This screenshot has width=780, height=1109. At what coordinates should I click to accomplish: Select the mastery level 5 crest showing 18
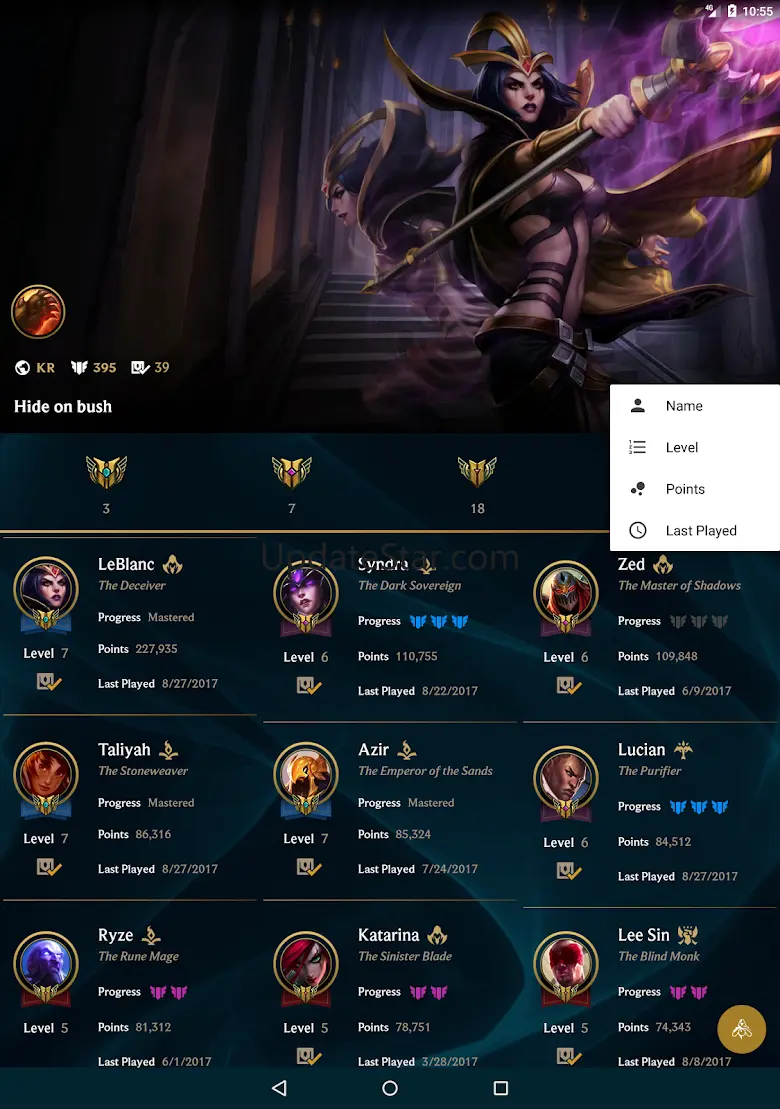tap(477, 472)
